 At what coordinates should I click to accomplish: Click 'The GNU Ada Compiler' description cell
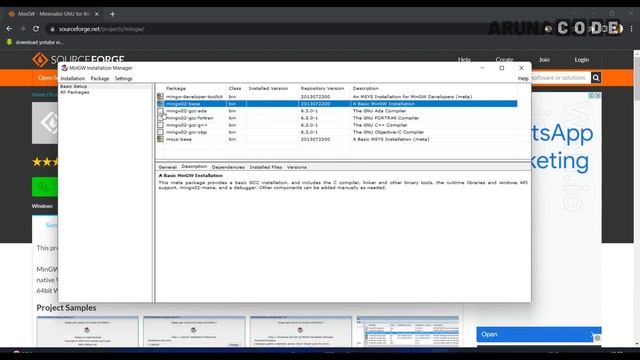point(379,111)
